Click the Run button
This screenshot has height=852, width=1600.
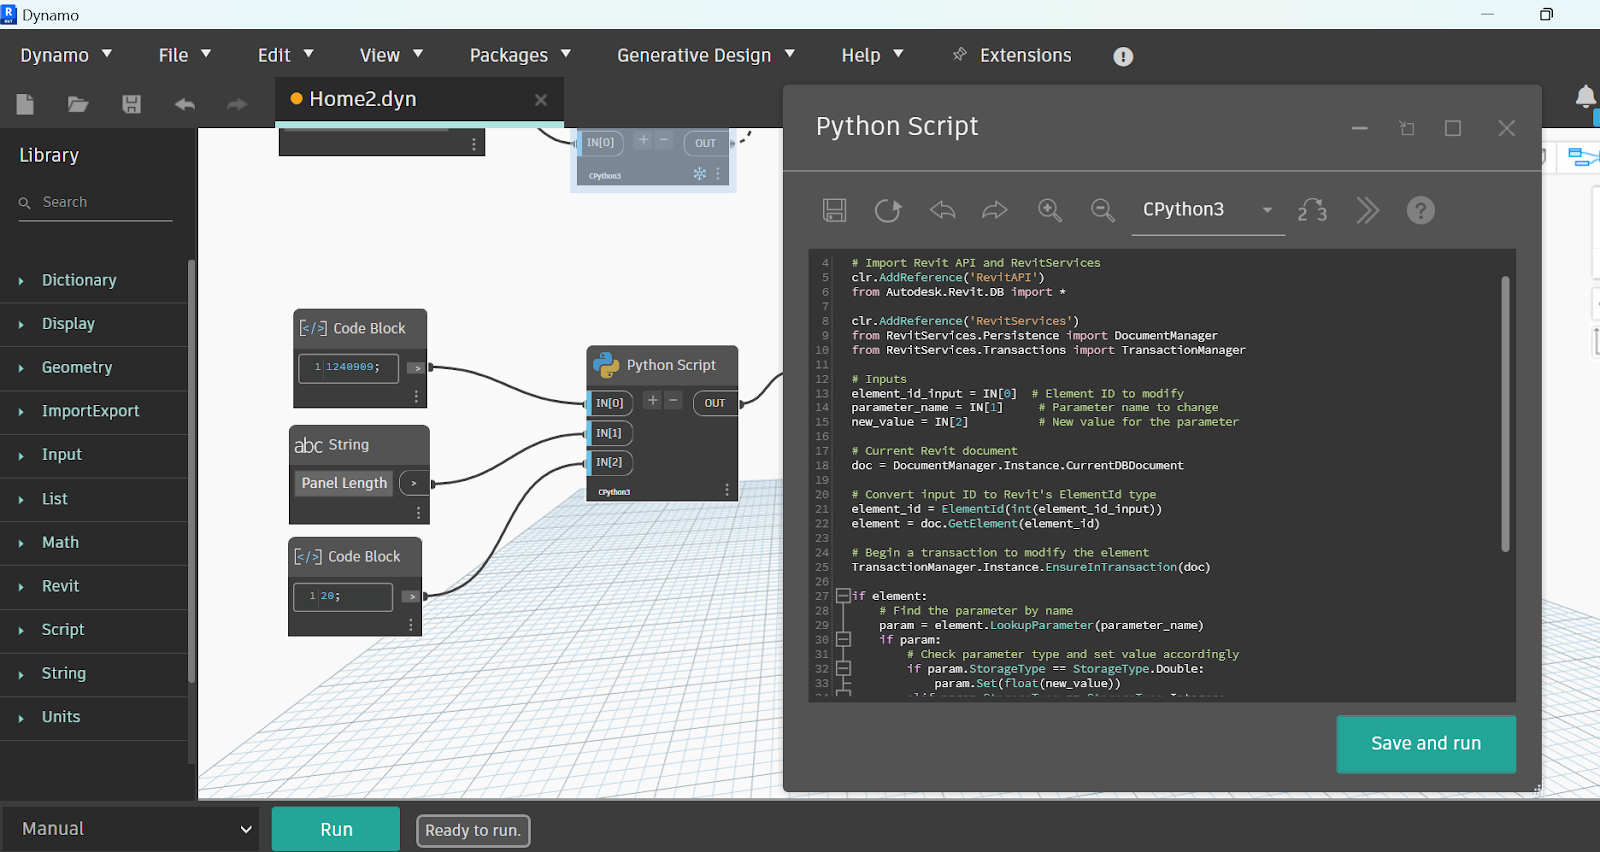click(x=336, y=829)
